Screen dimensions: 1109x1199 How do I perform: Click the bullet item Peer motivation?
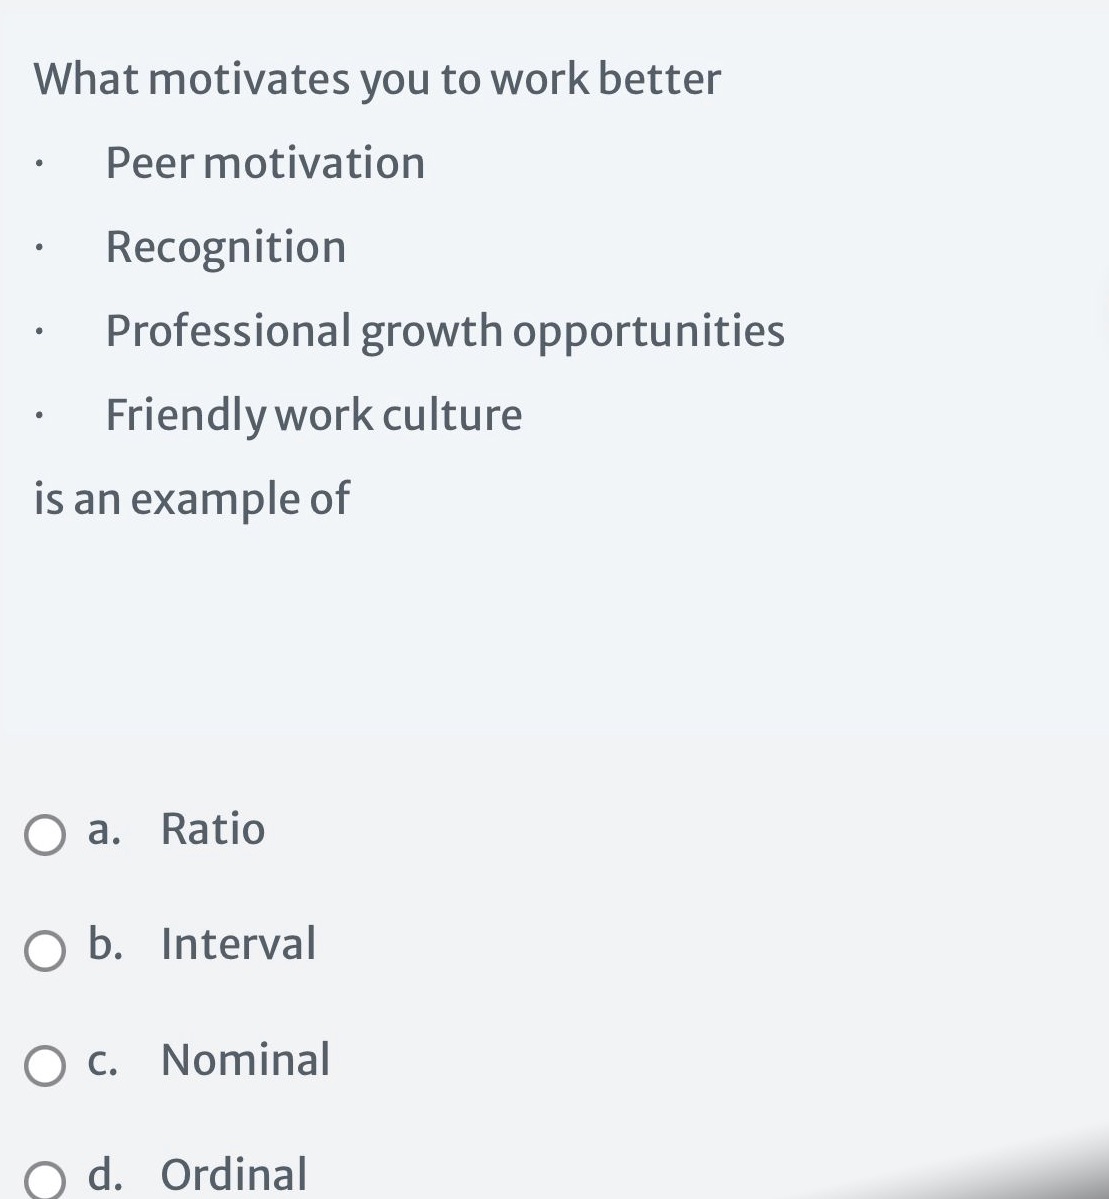(x=265, y=163)
